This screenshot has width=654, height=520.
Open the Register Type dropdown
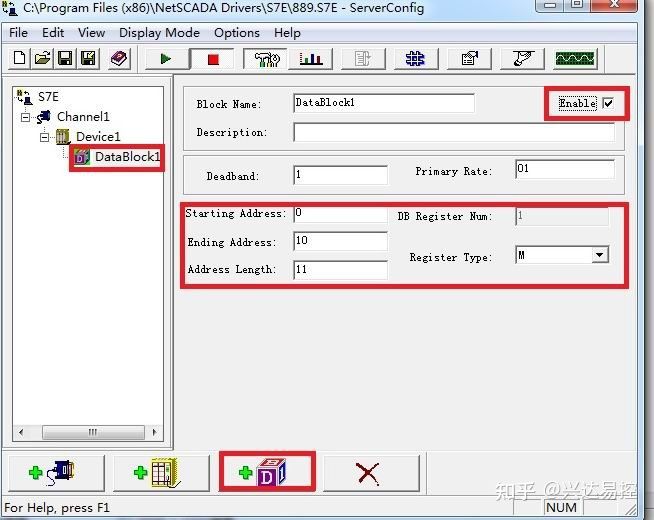tap(599, 255)
